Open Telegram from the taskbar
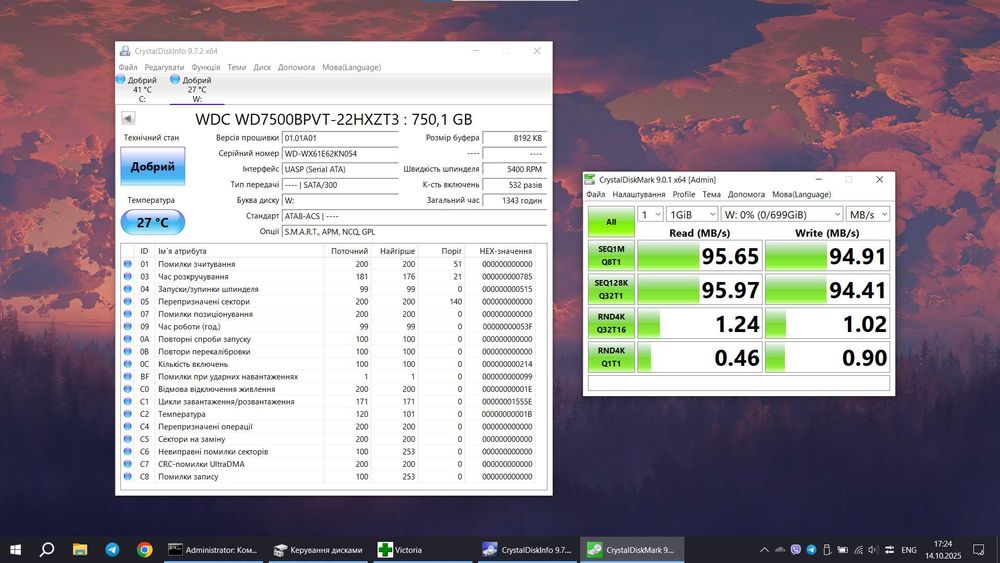Viewport: 1000px width, 563px height. tap(112, 550)
